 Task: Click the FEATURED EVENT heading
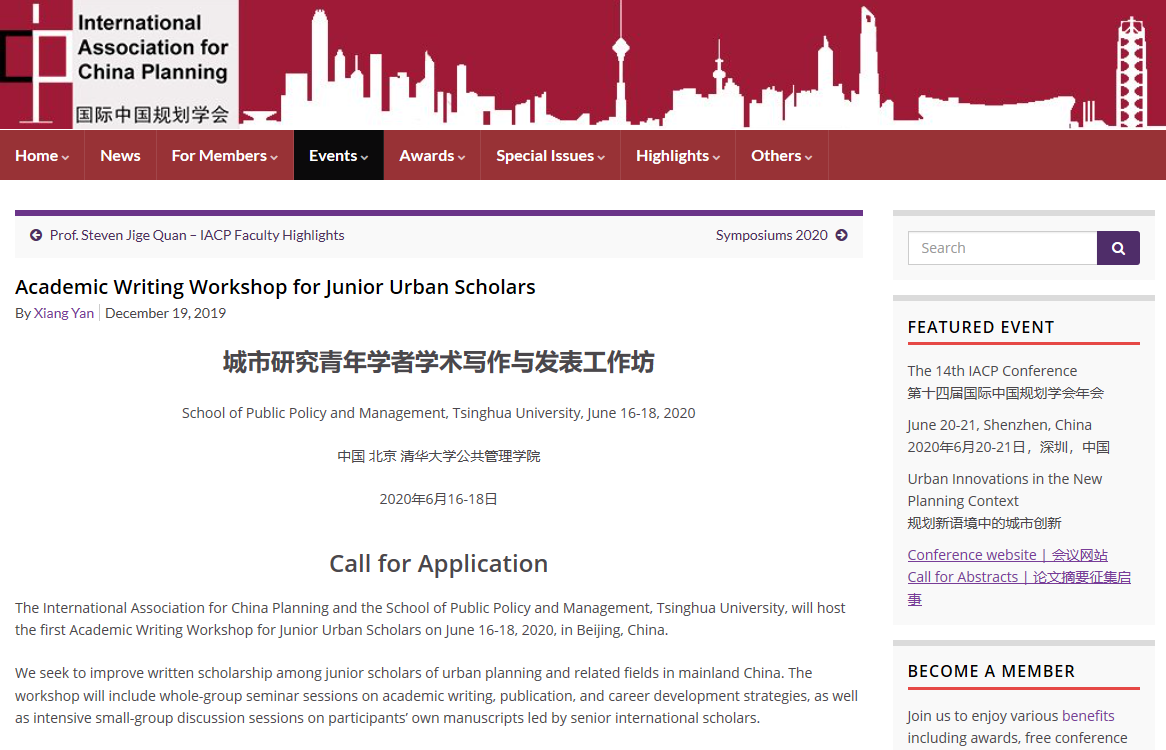[x=981, y=327]
